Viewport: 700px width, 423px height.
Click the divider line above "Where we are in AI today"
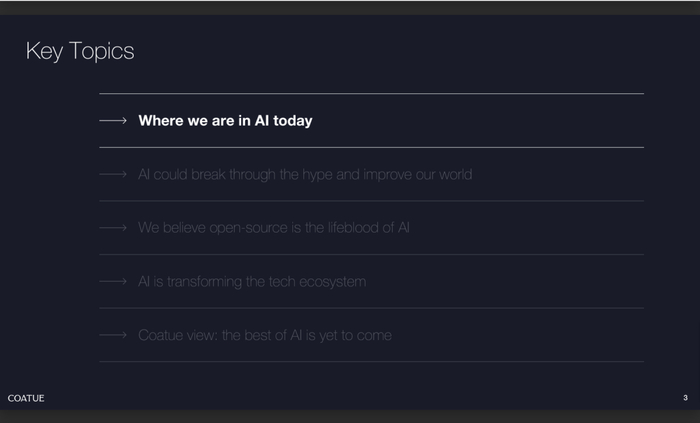371,94
